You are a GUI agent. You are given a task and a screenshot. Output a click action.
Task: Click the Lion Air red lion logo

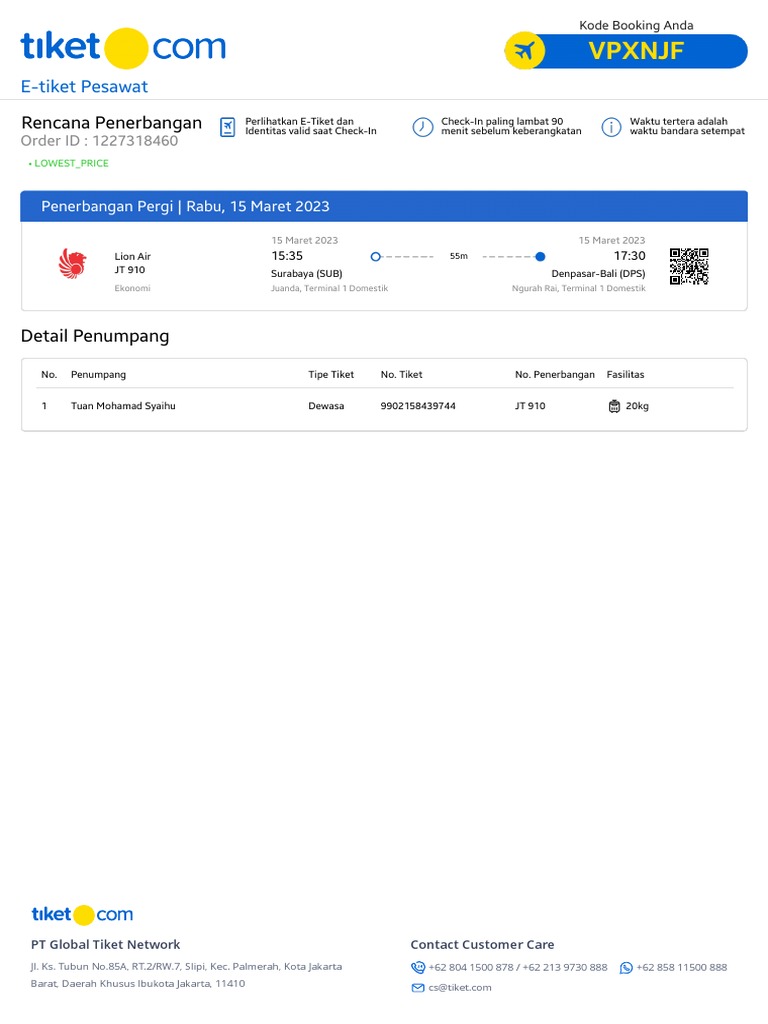coord(73,264)
